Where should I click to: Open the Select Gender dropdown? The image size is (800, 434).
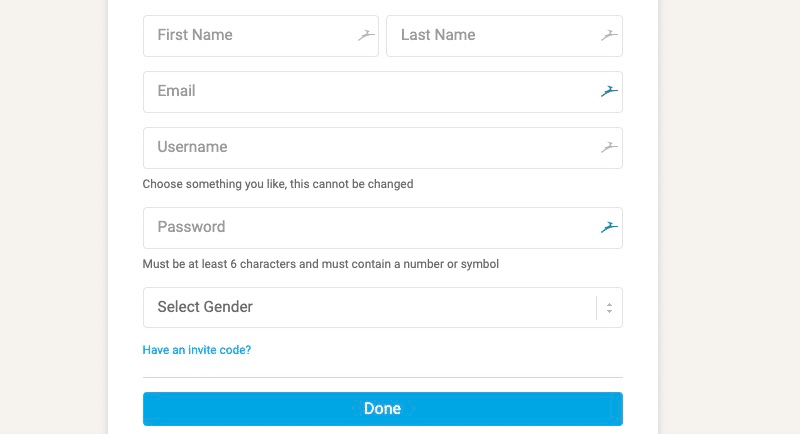click(x=383, y=308)
